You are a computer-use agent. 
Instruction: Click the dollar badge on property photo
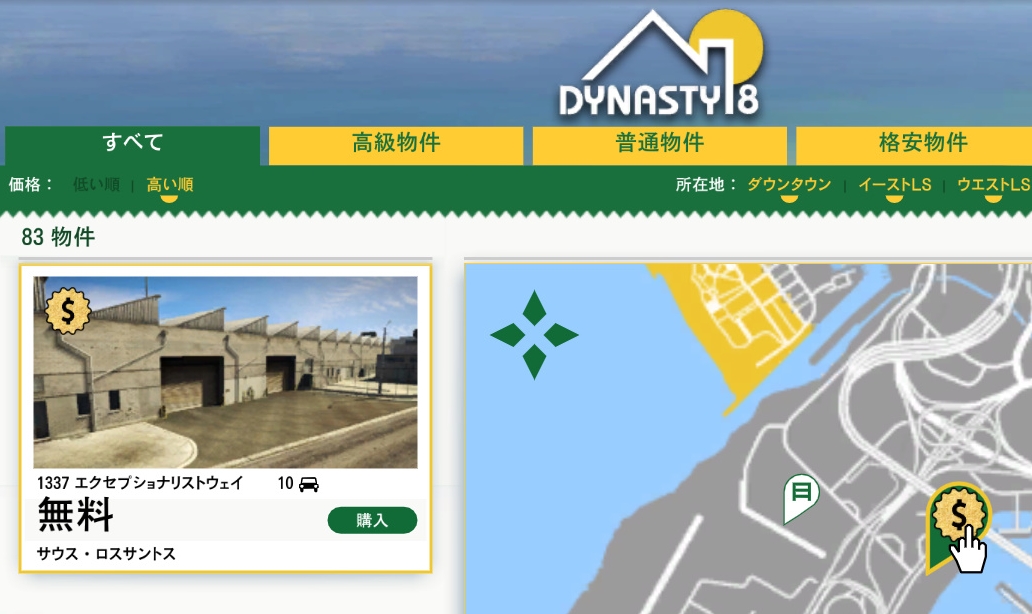tap(68, 311)
